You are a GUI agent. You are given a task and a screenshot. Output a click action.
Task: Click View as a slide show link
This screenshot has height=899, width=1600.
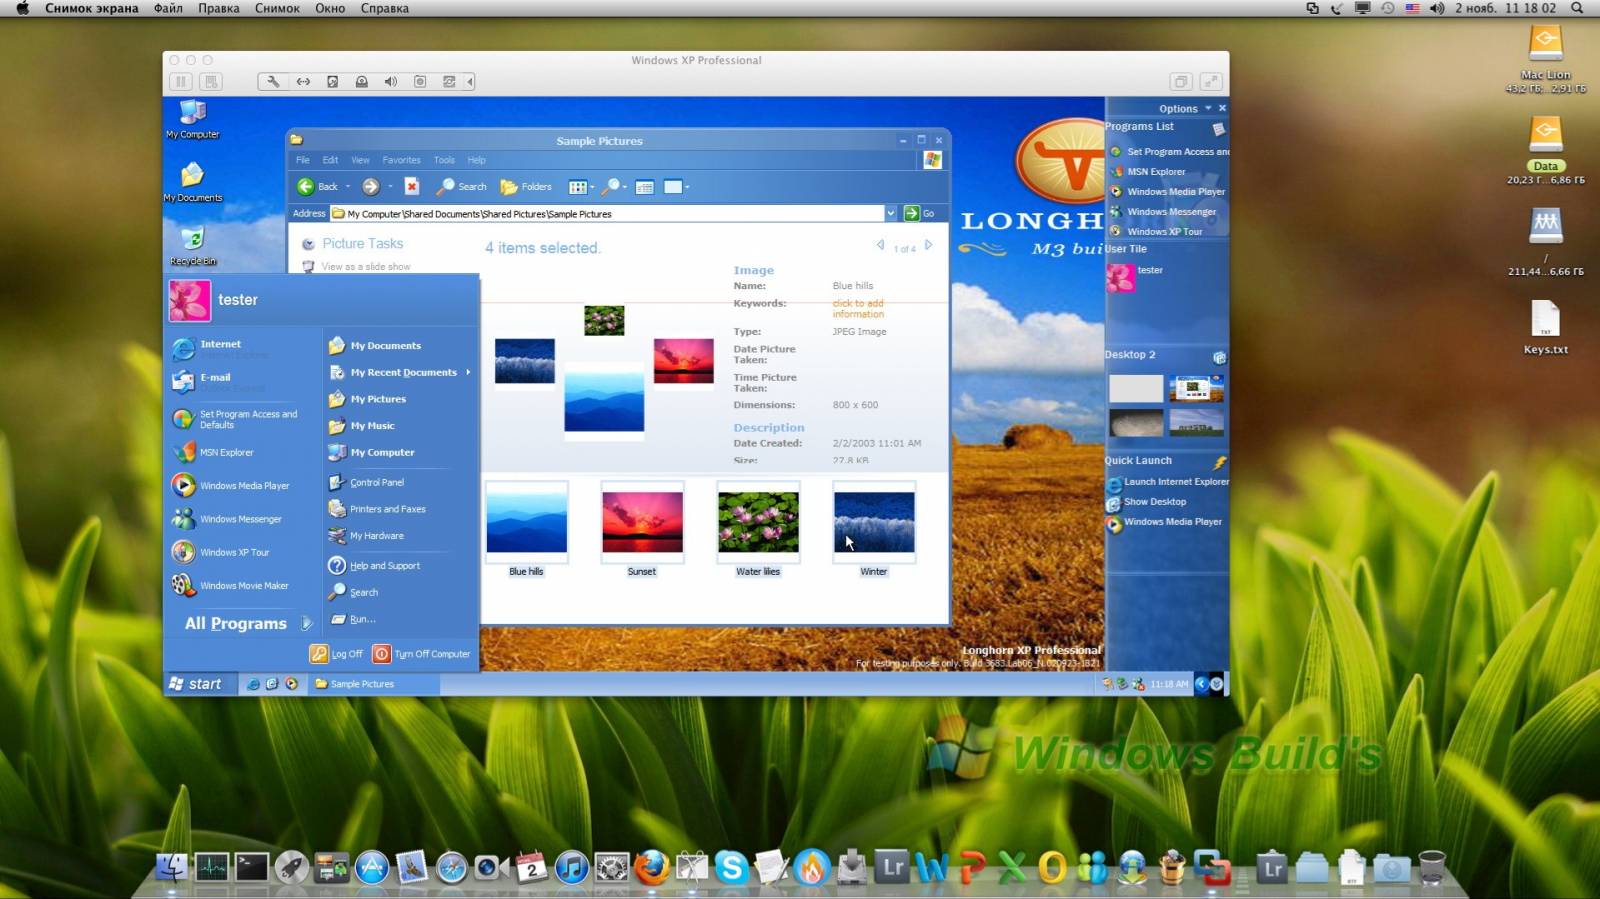coord(365,267)
